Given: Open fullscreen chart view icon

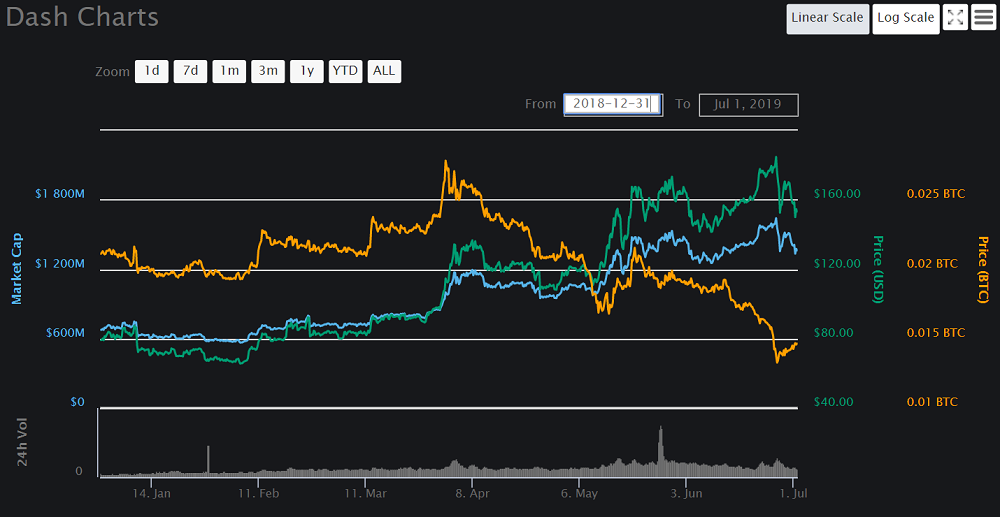Looking at the screenshot, I should (x=955, y=17).
